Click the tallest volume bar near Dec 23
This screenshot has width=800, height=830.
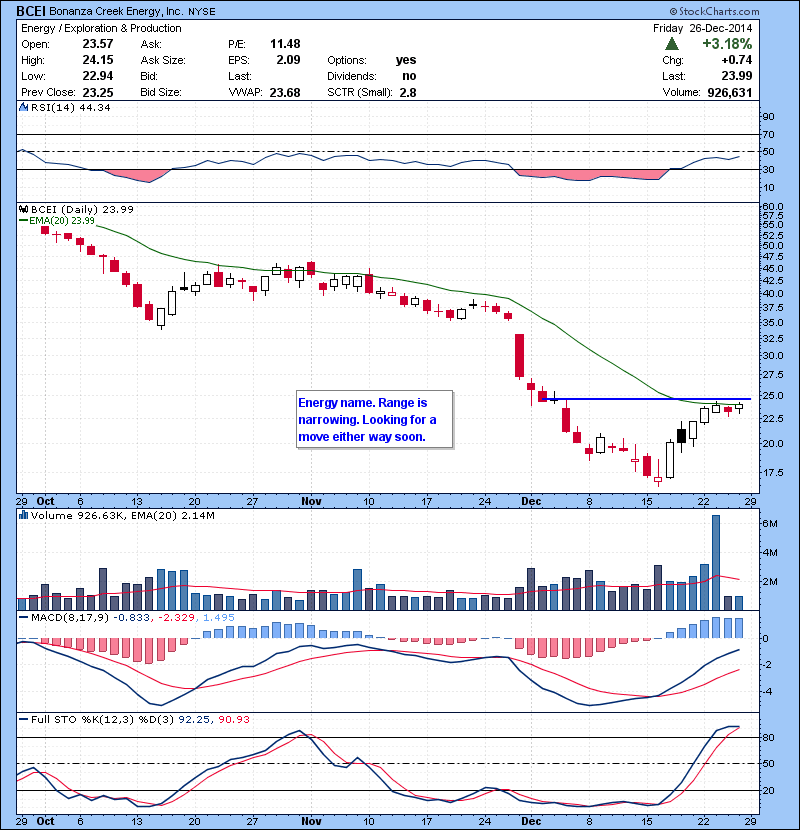coord(716,562)
